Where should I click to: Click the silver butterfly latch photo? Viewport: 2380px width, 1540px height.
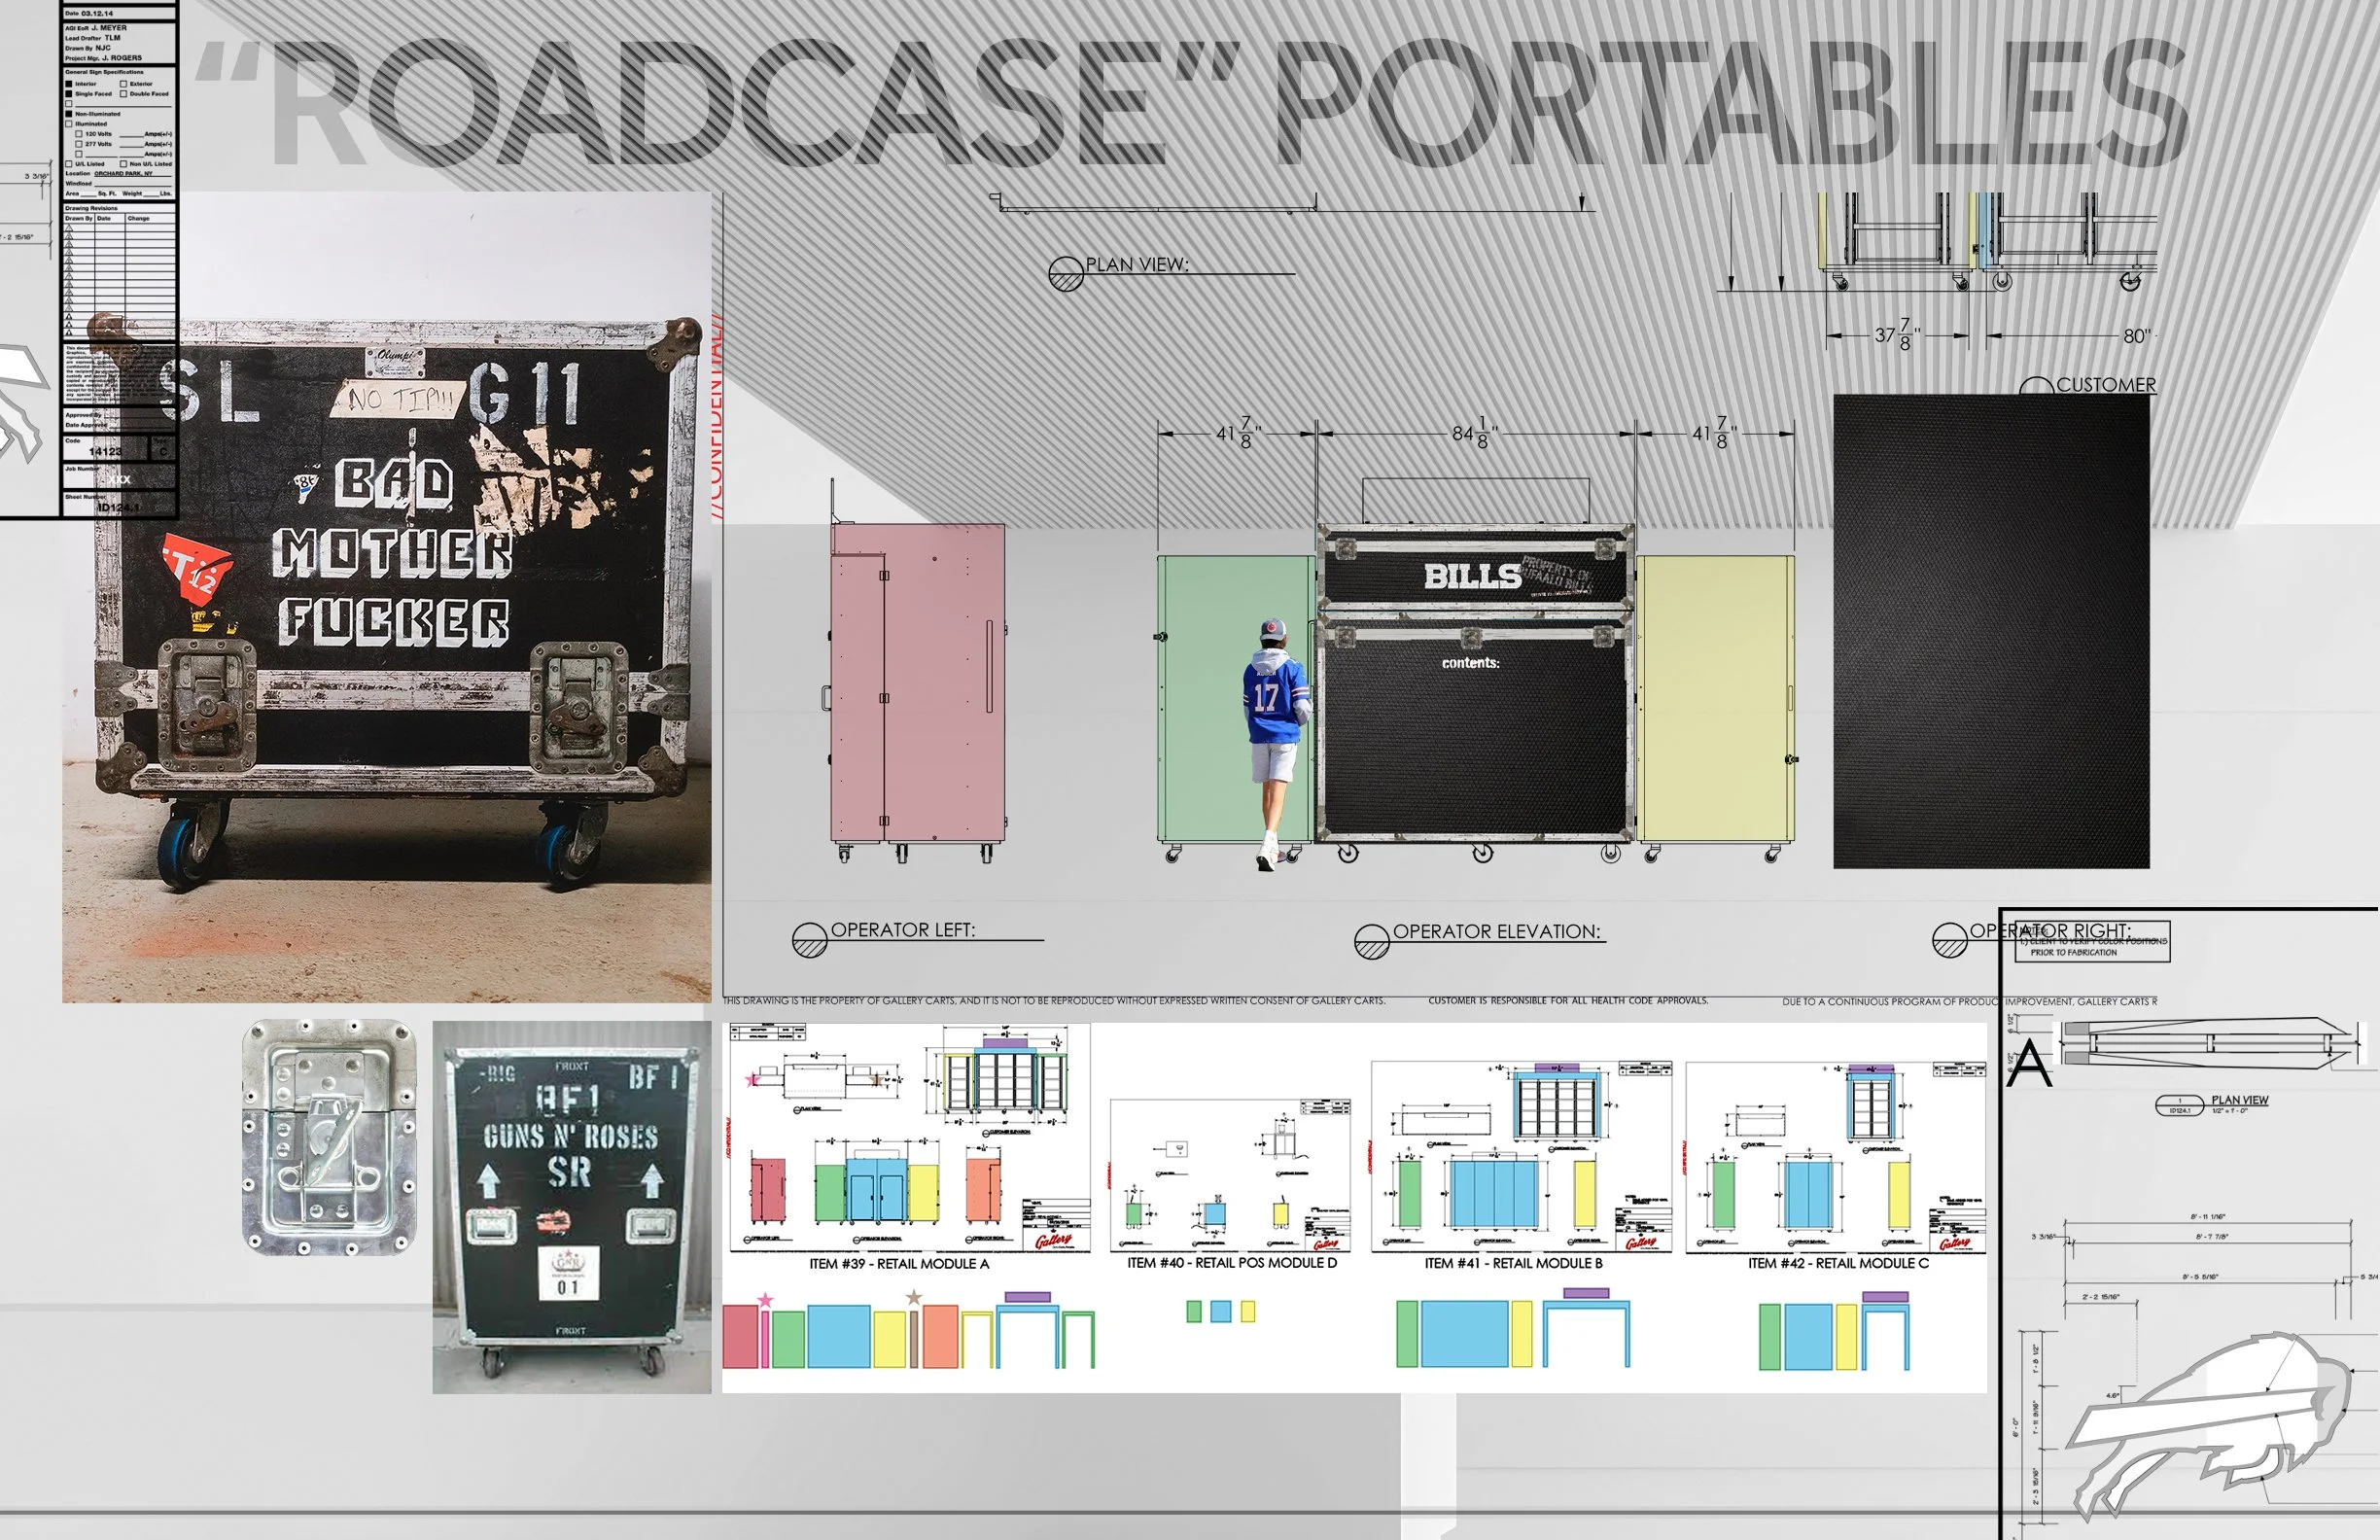point(330,1137)
